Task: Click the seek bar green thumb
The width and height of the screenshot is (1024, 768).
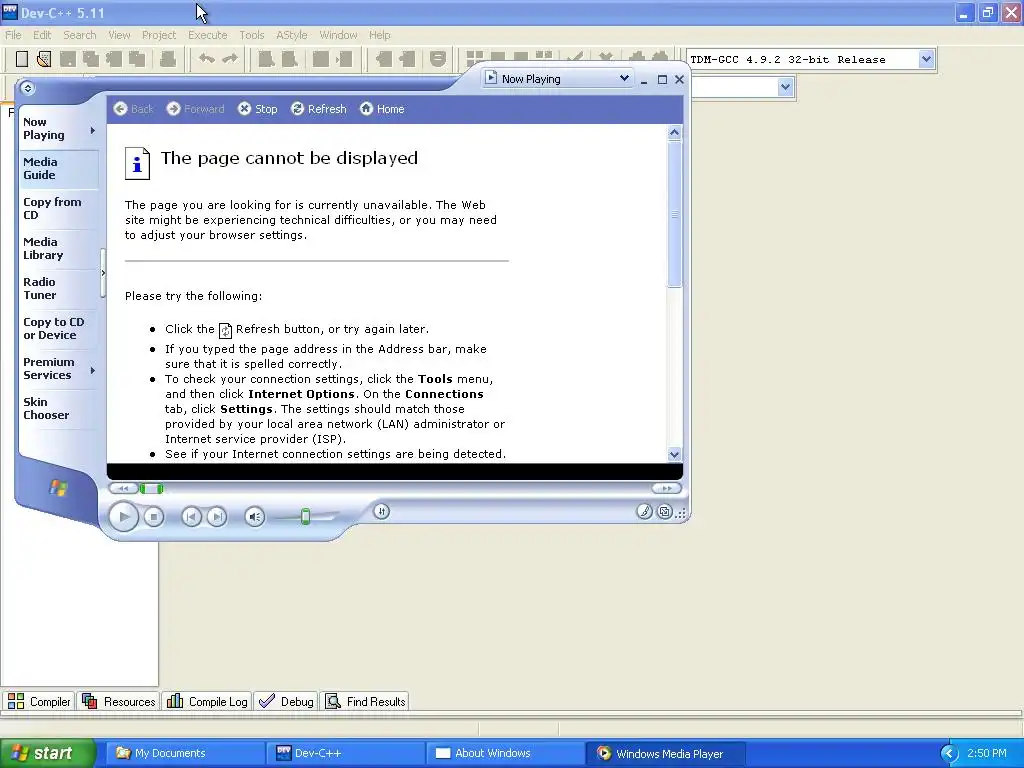Action: (x=152, y=488)
